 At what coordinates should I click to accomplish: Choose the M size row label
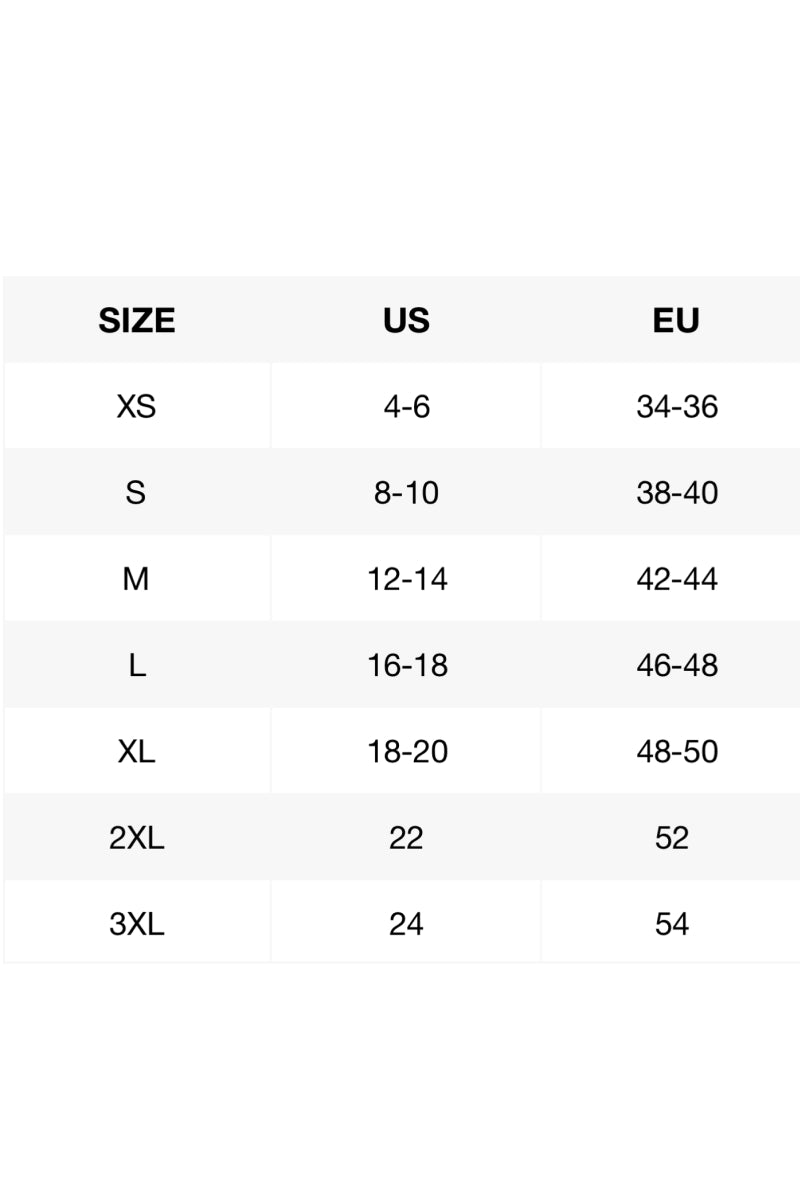(136, 579)
